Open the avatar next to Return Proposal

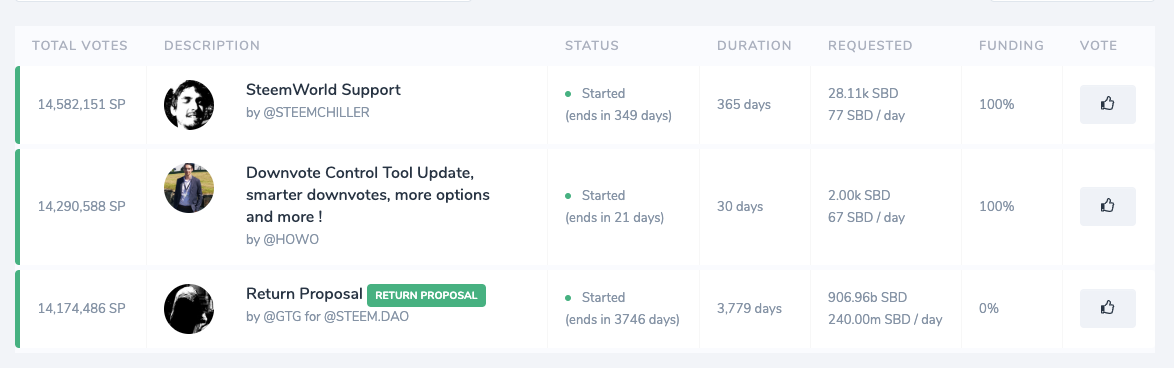pos(189,309)
